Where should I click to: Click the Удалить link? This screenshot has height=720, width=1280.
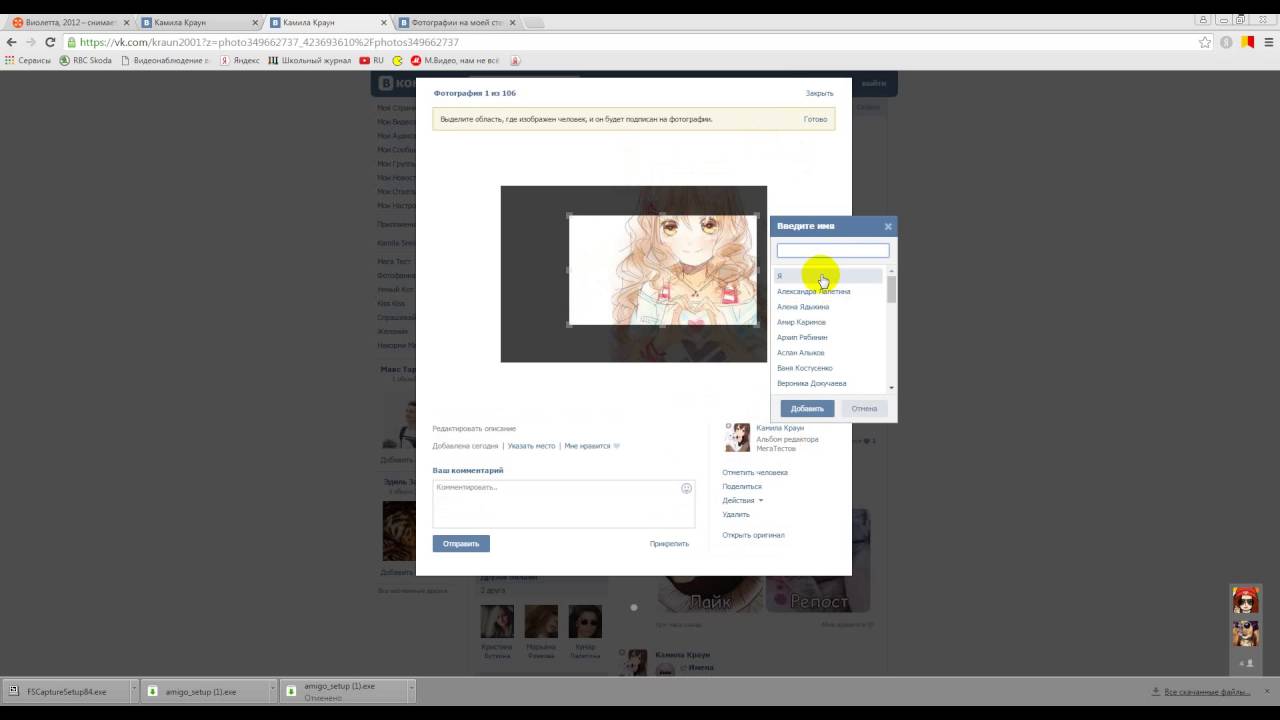tap(736, 514)
